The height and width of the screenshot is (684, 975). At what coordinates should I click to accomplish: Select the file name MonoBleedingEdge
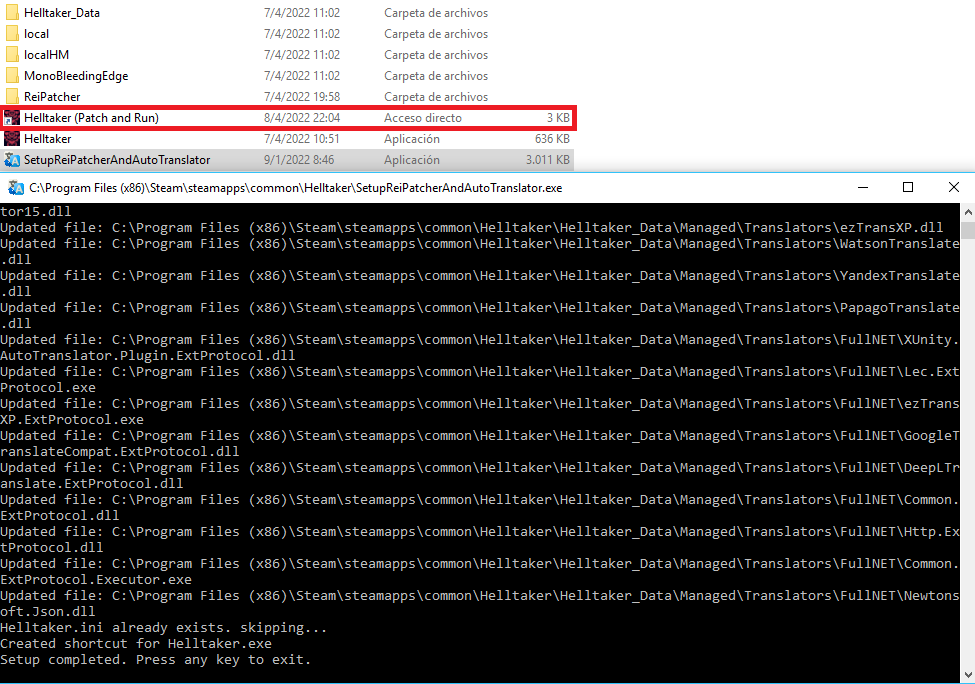pyautogui.click(x=76, y=76)
